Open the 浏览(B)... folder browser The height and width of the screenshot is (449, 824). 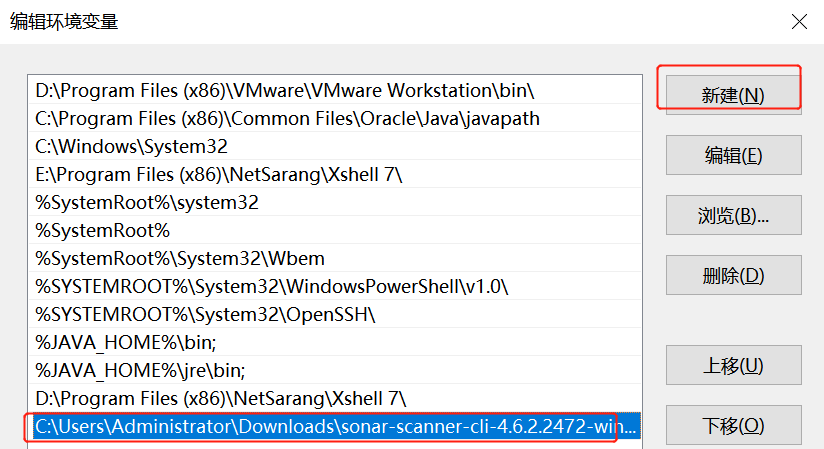coord(734,215)
